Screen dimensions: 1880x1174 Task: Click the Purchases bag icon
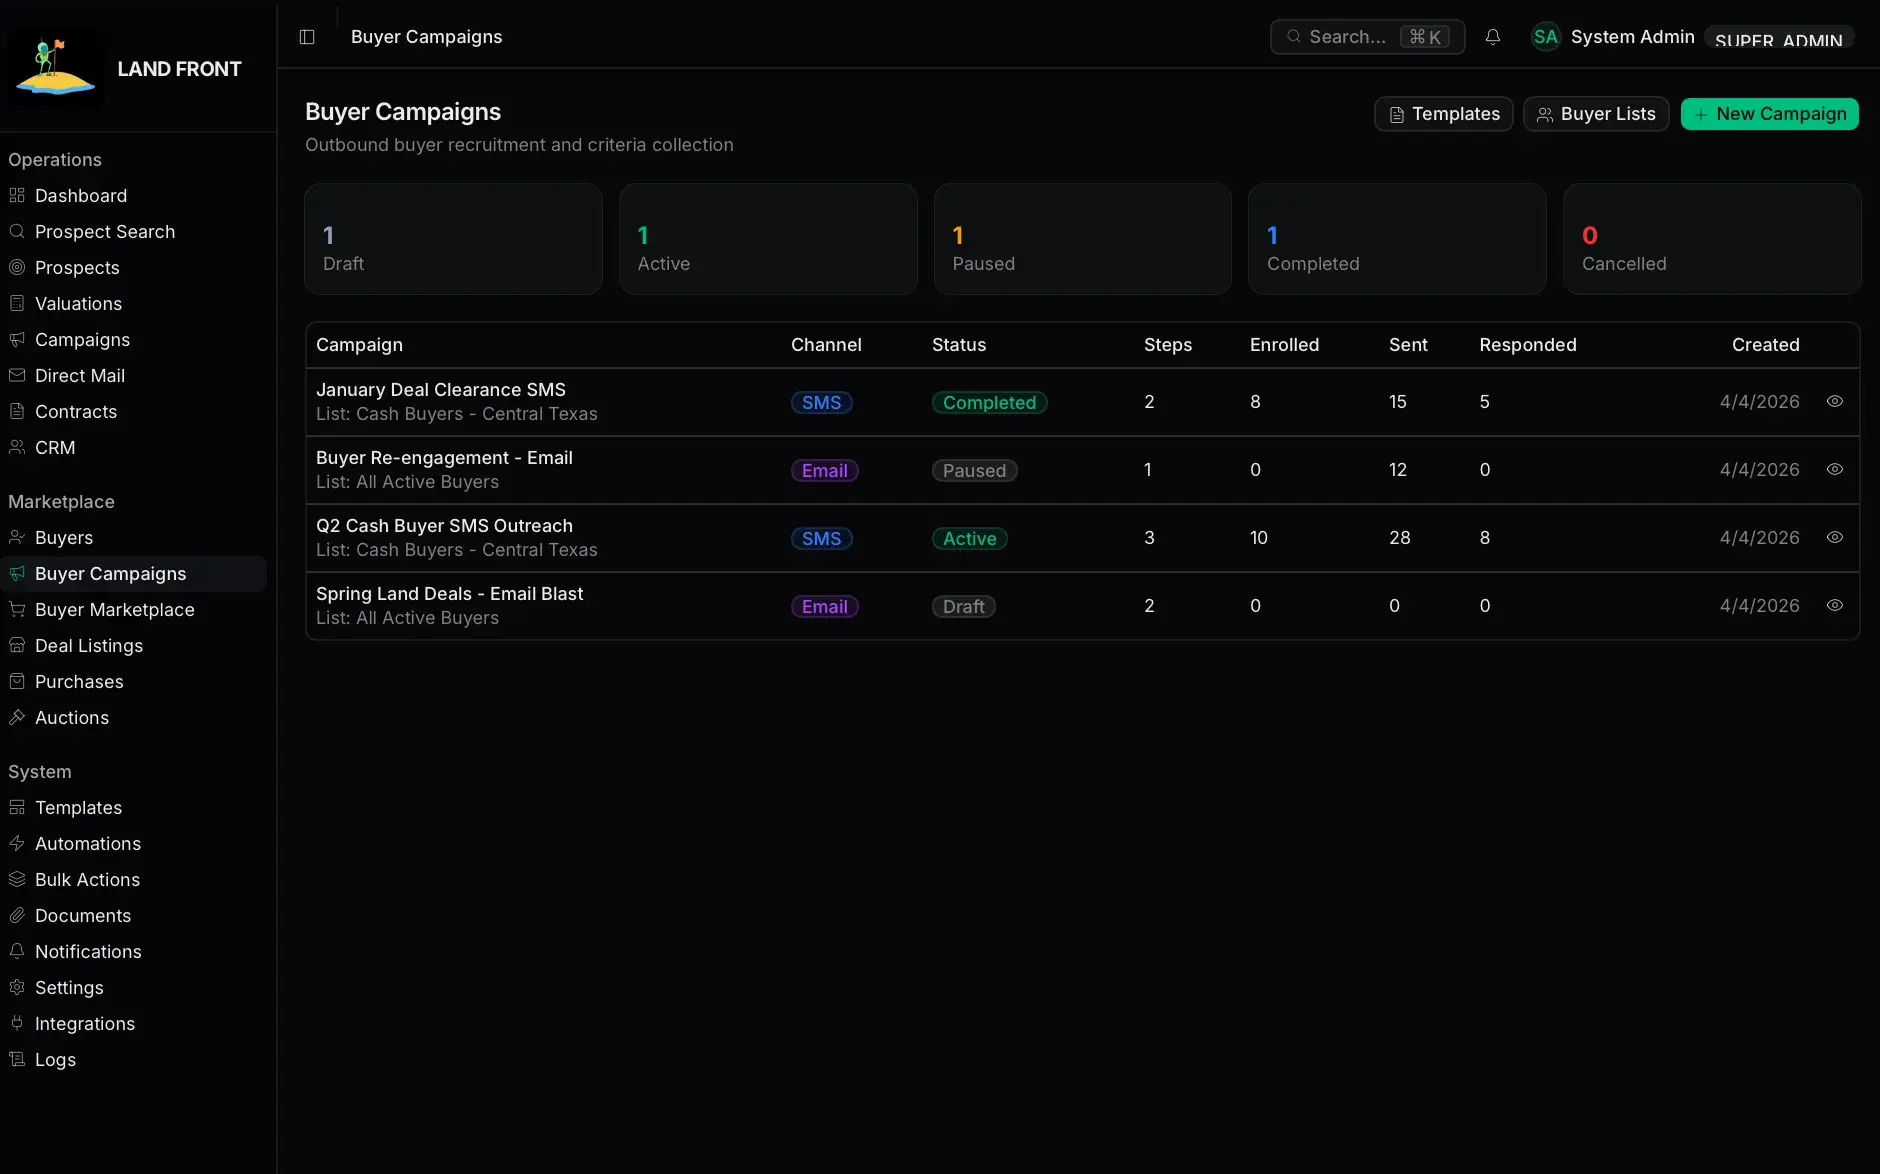point(17,682)
